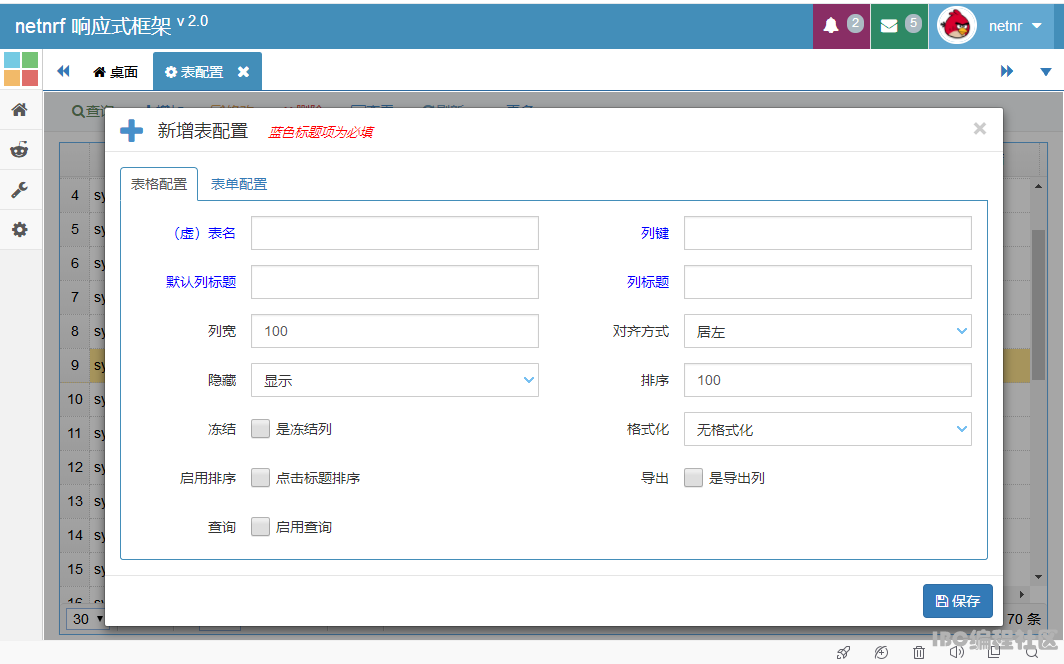Open the netnr user dropdown menu
1064x664 pixels.
tap(1014, 26)
